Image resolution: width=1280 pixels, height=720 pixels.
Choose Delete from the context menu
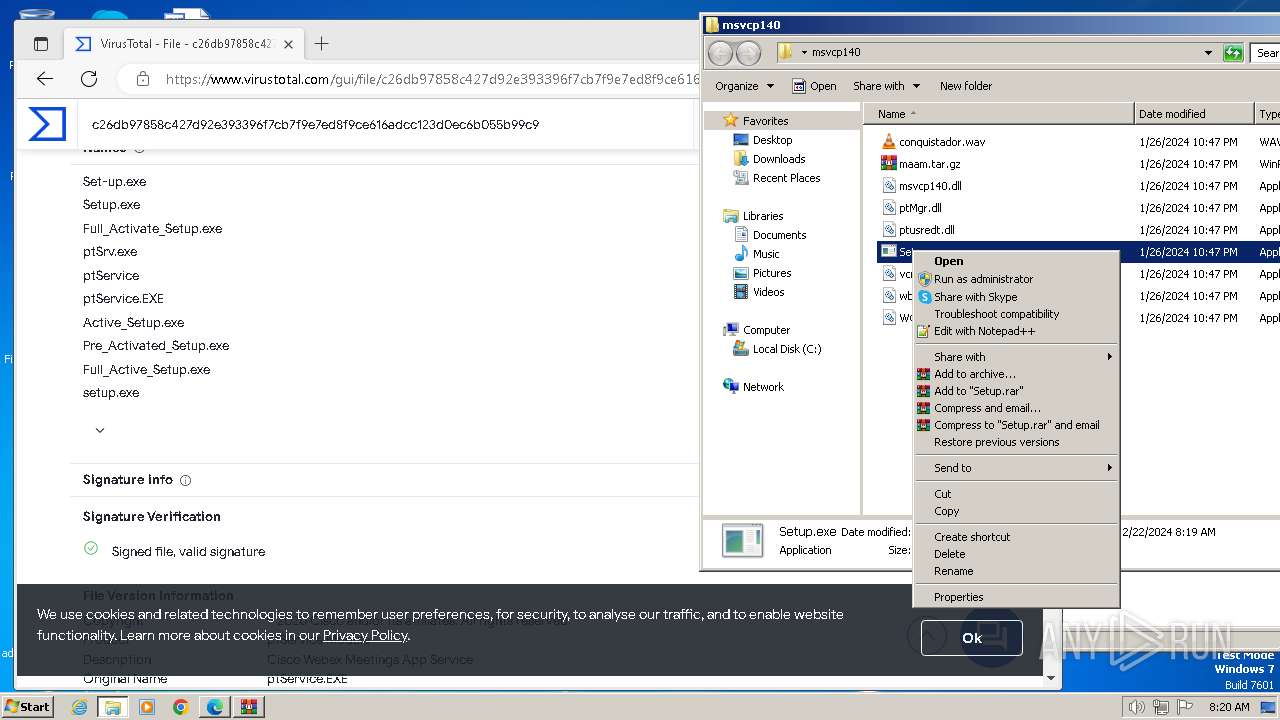[x=1016, y=554]
